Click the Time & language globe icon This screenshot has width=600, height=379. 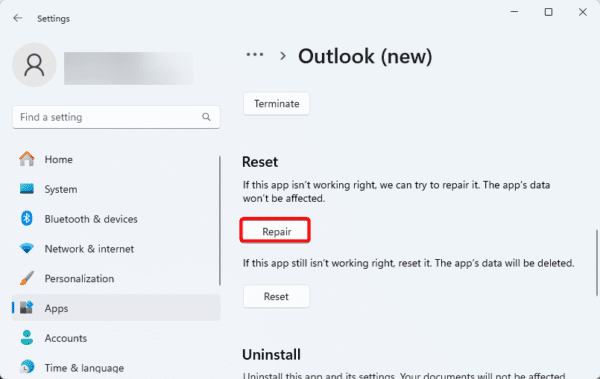(x=27, y=367)
